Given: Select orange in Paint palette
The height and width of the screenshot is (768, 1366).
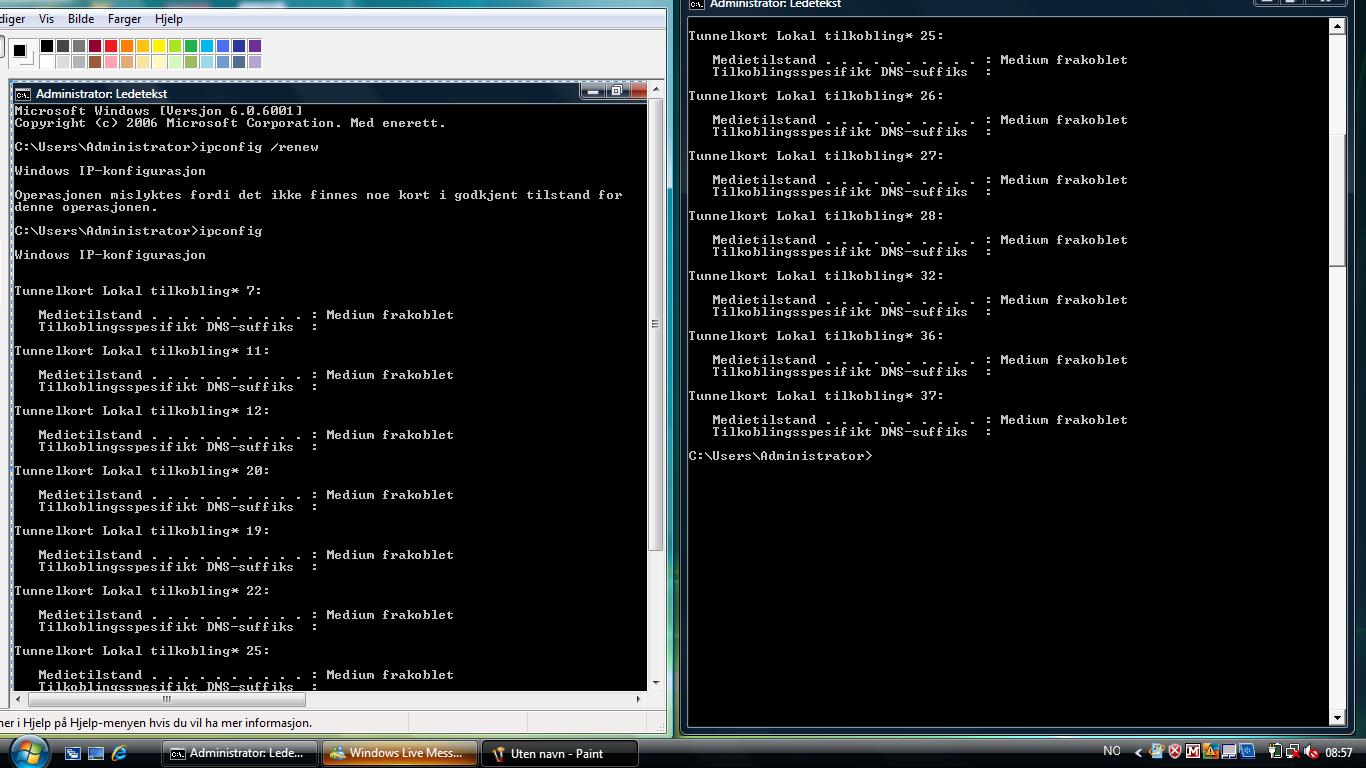Looking at the screenshot, I should 127,46.
